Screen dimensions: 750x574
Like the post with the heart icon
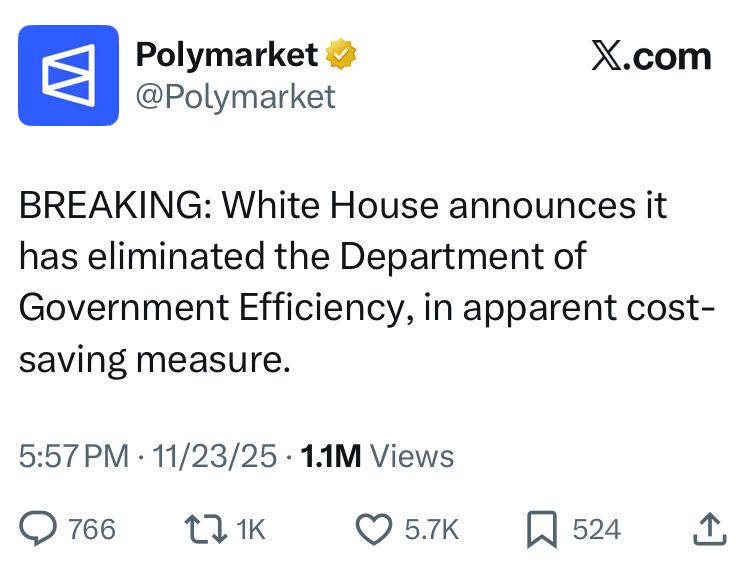(x=375, y=528)
